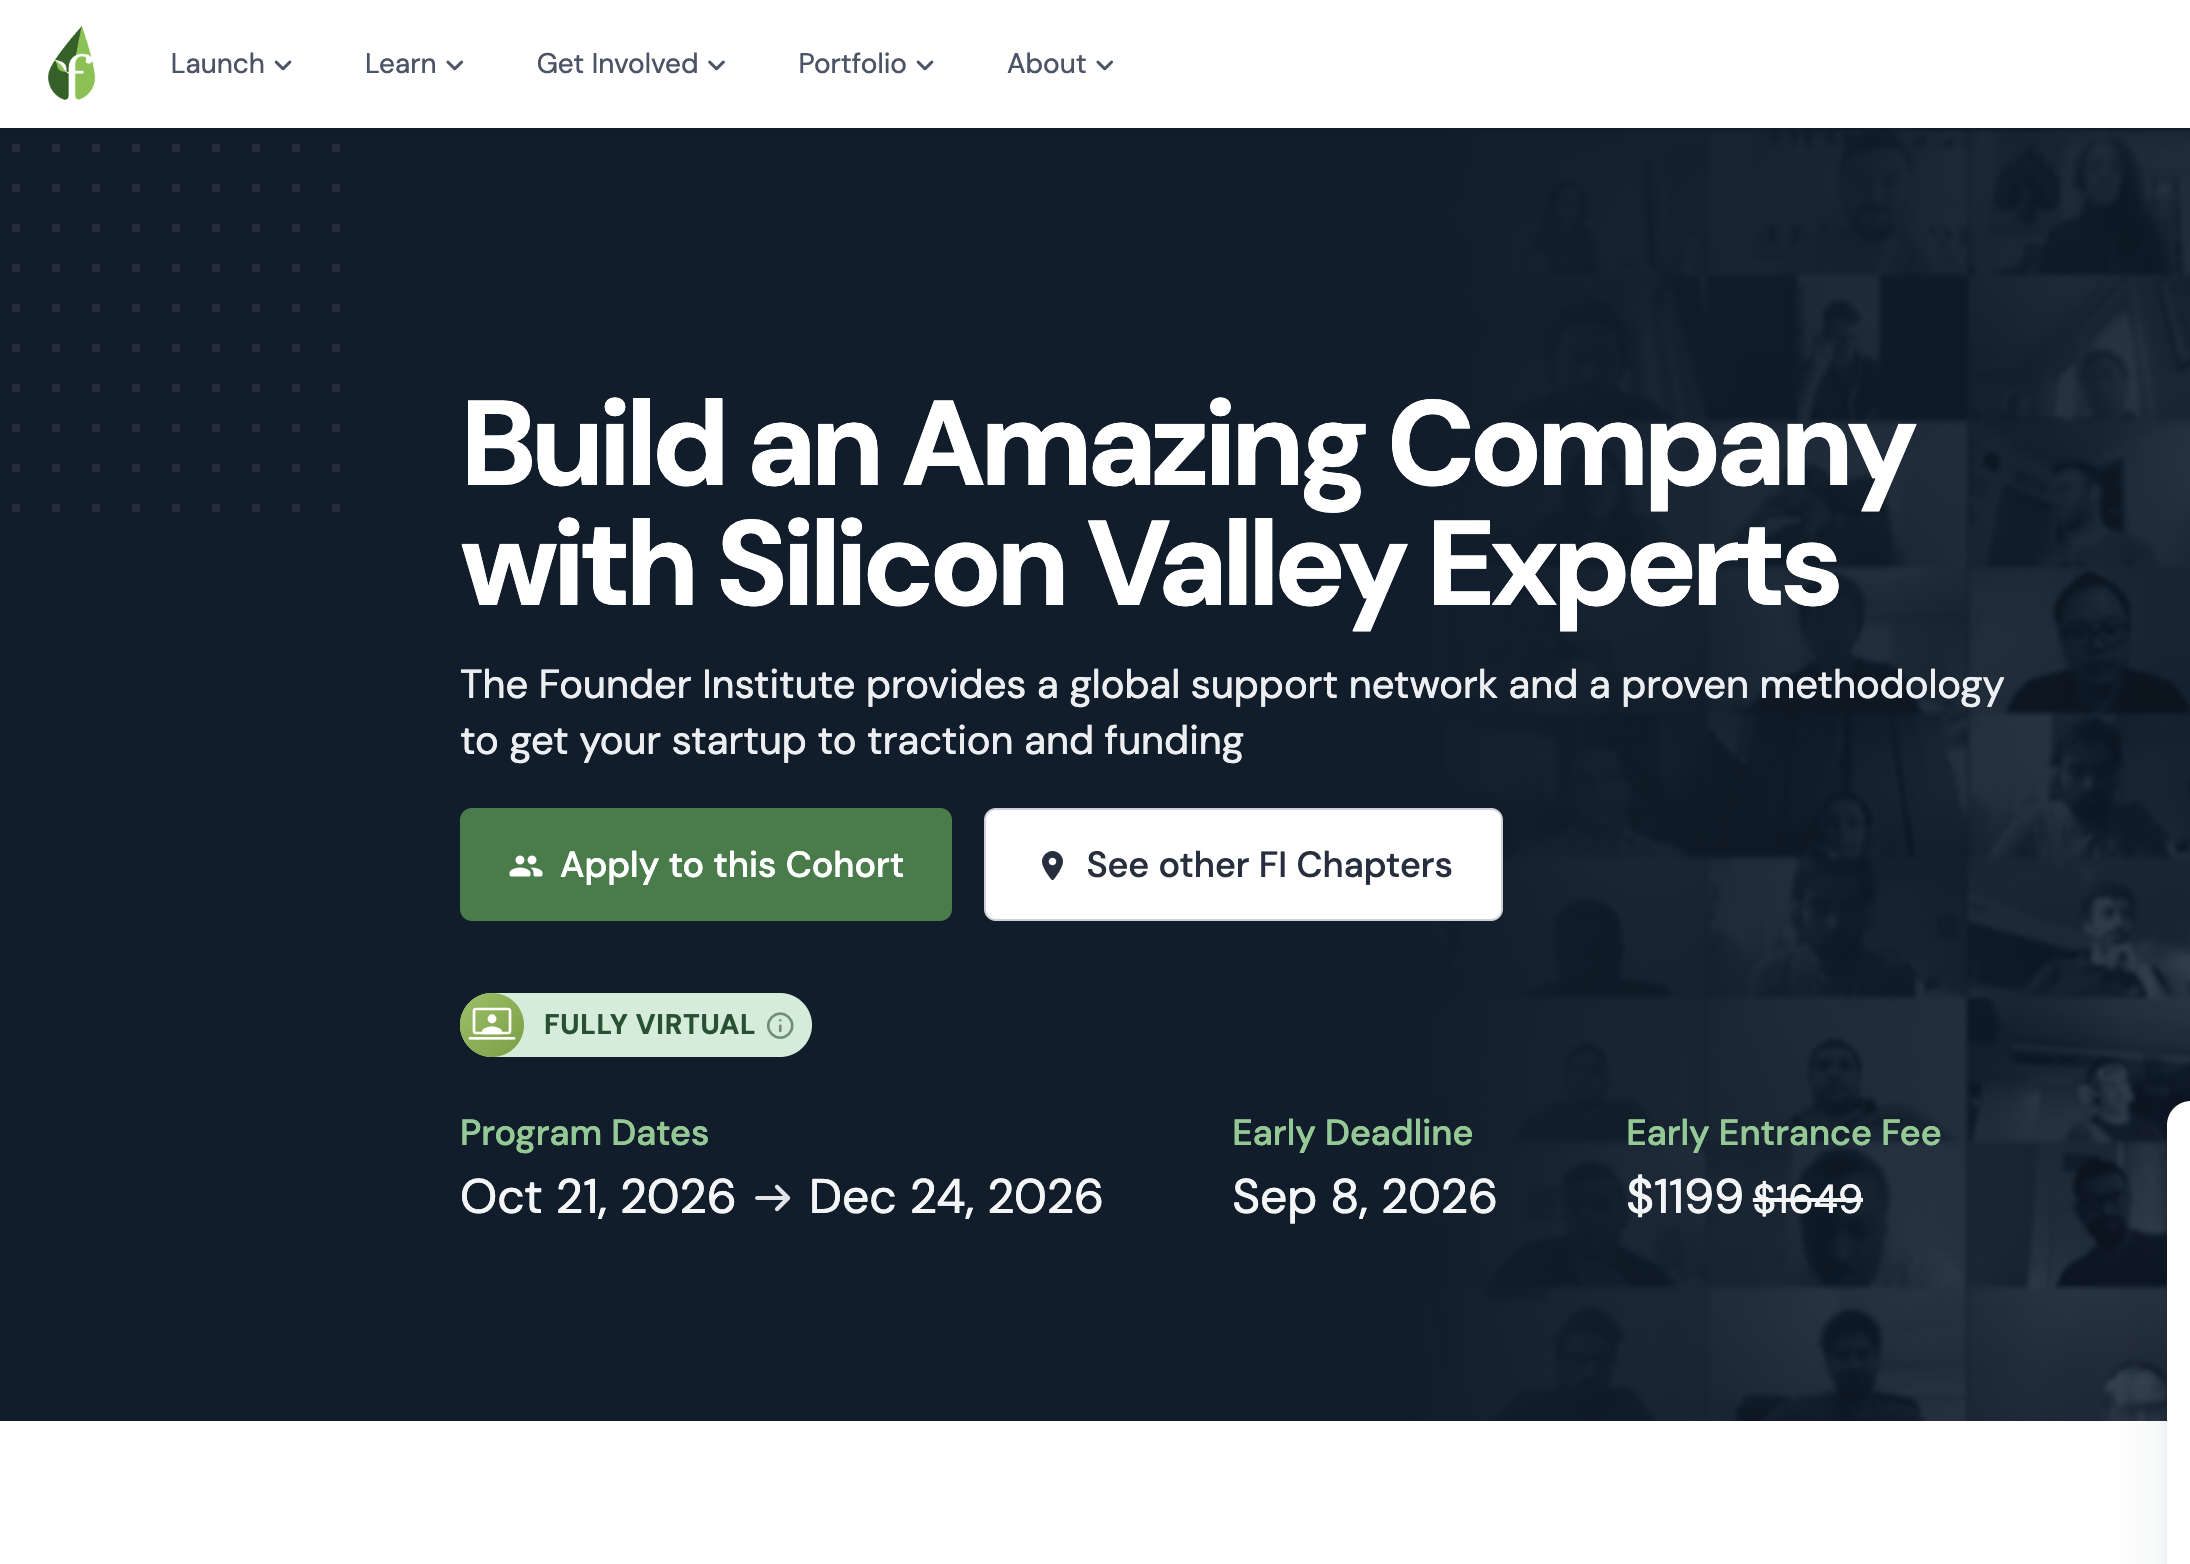
Task: Click the map pin icon on chapters button
Action: (1052, 865)
